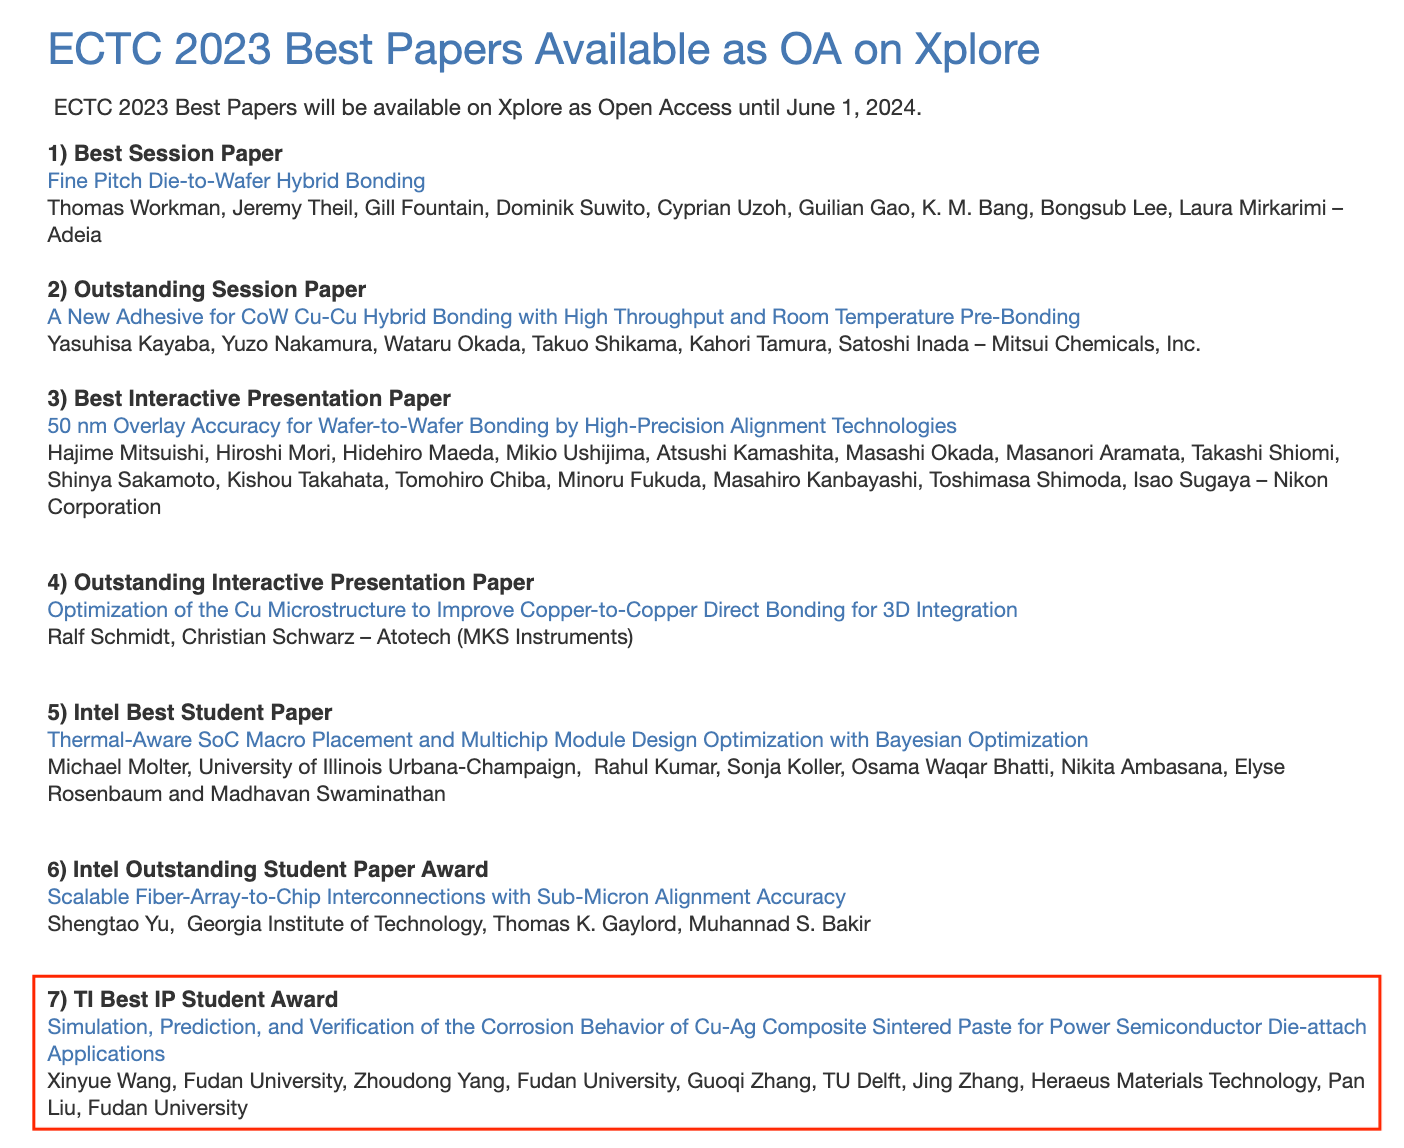Screen dimensions: 1404x1148
Task: Click the Intel Outstanding Student Paper Award heading
Action: coord(268,869)
